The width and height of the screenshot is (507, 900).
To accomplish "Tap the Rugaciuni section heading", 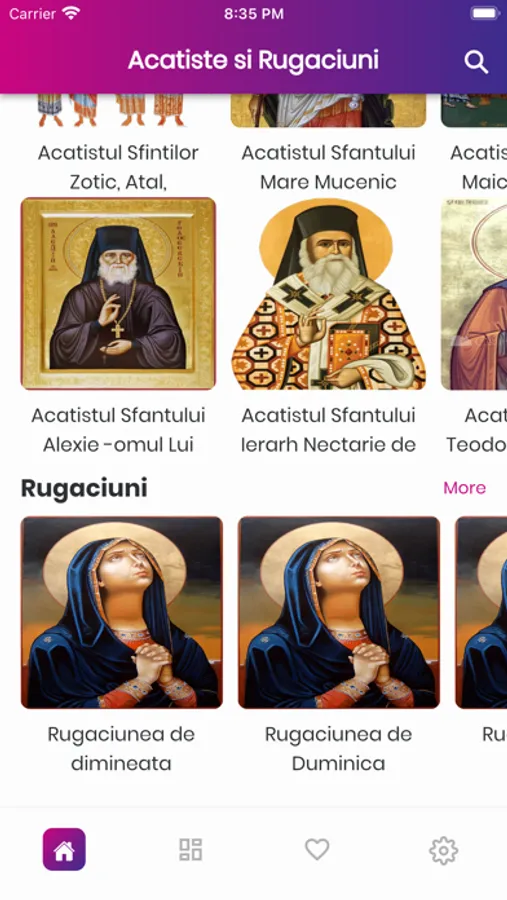I will pos(84,488).
